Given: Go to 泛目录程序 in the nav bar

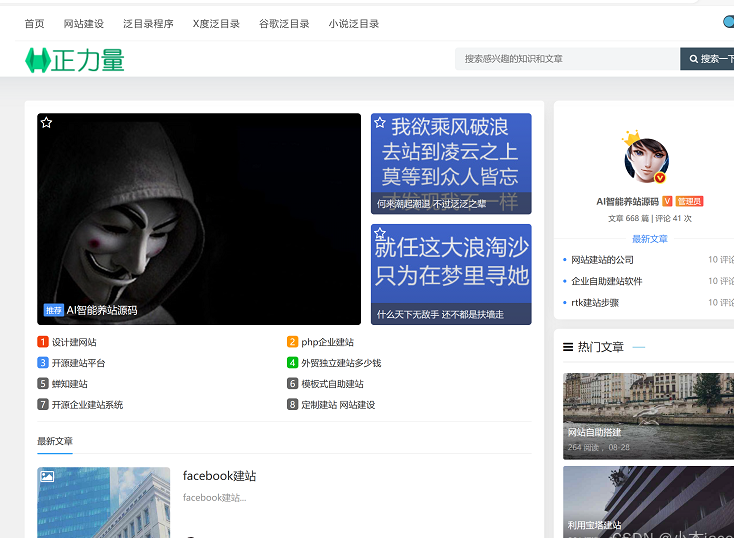Looking at the screenshot, I should [148, 24].
